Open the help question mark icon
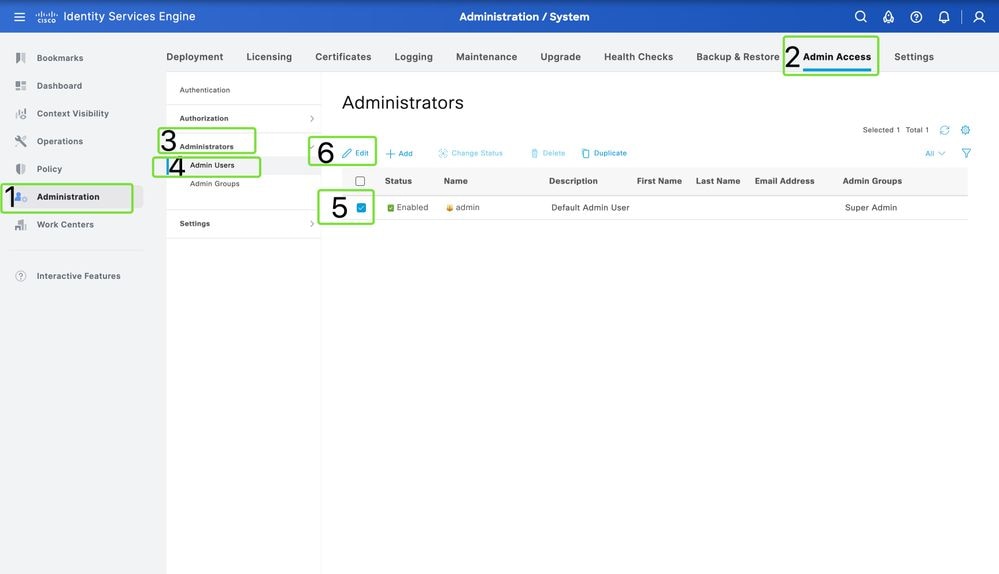 (x=916, y=17)
